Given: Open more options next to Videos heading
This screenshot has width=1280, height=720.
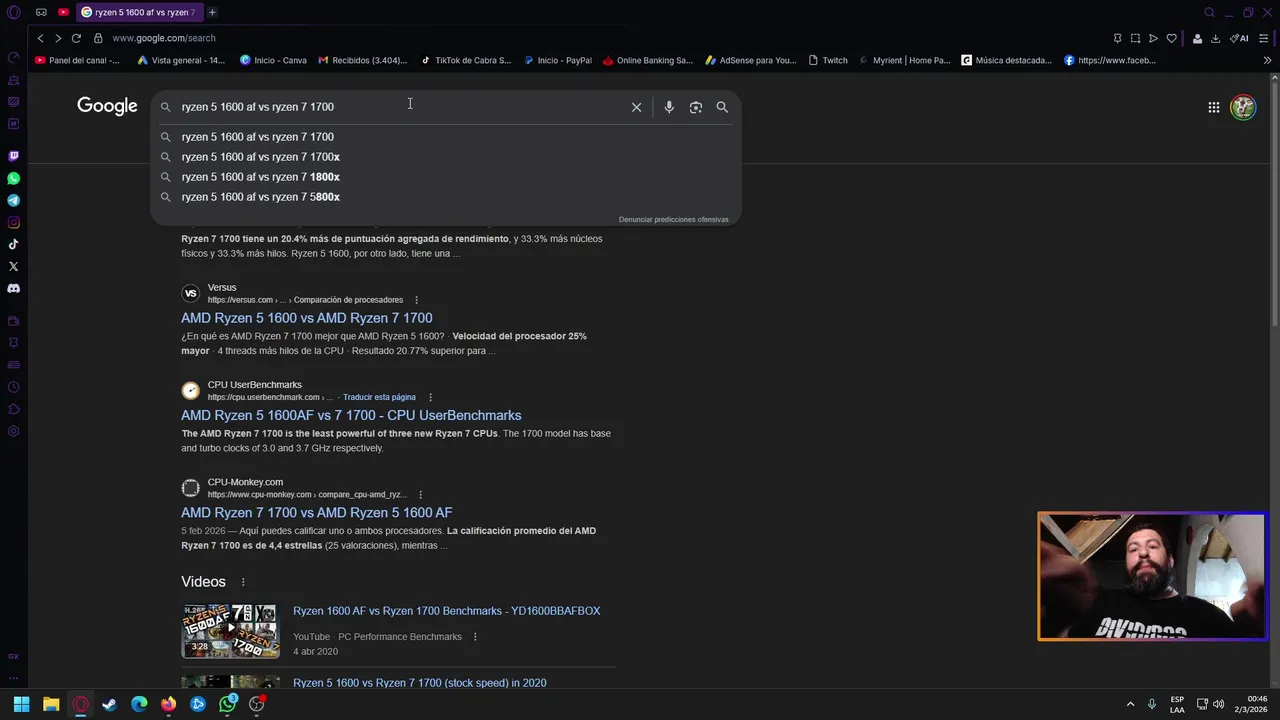Looking at the screenshot, I should tap(242, 582).
